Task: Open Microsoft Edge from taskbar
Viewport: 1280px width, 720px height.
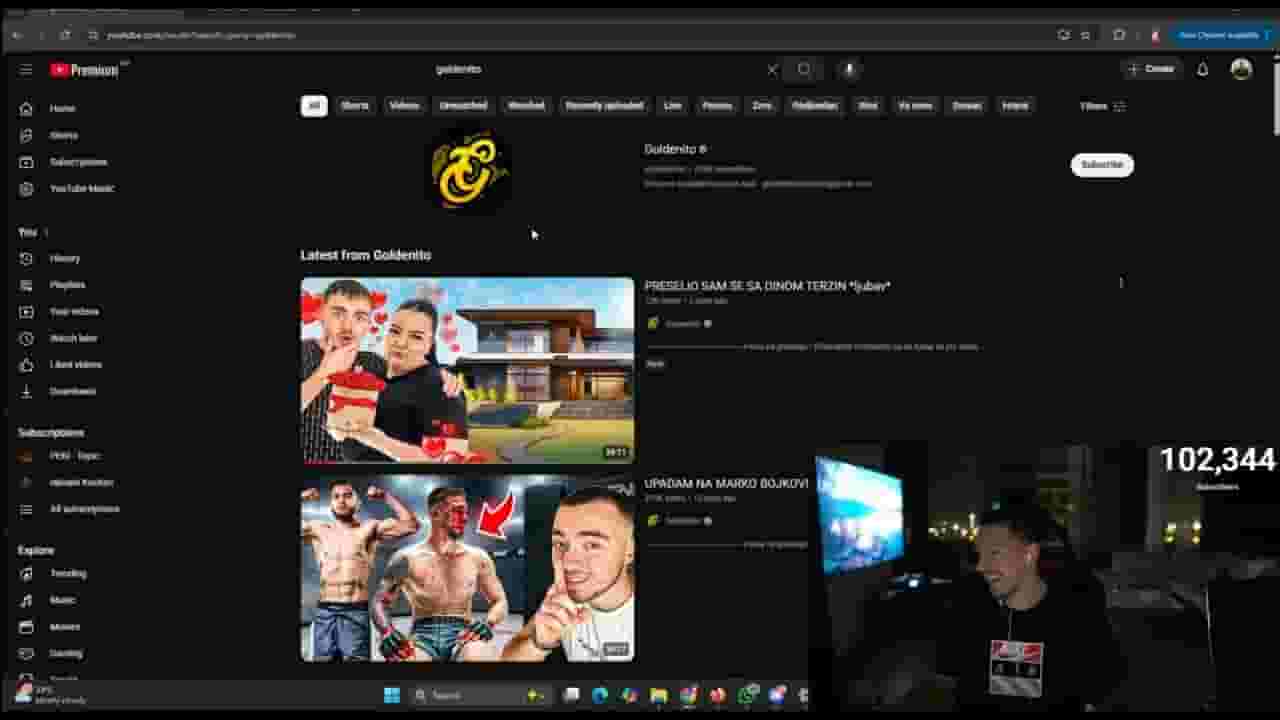Action: click(600, 695)
